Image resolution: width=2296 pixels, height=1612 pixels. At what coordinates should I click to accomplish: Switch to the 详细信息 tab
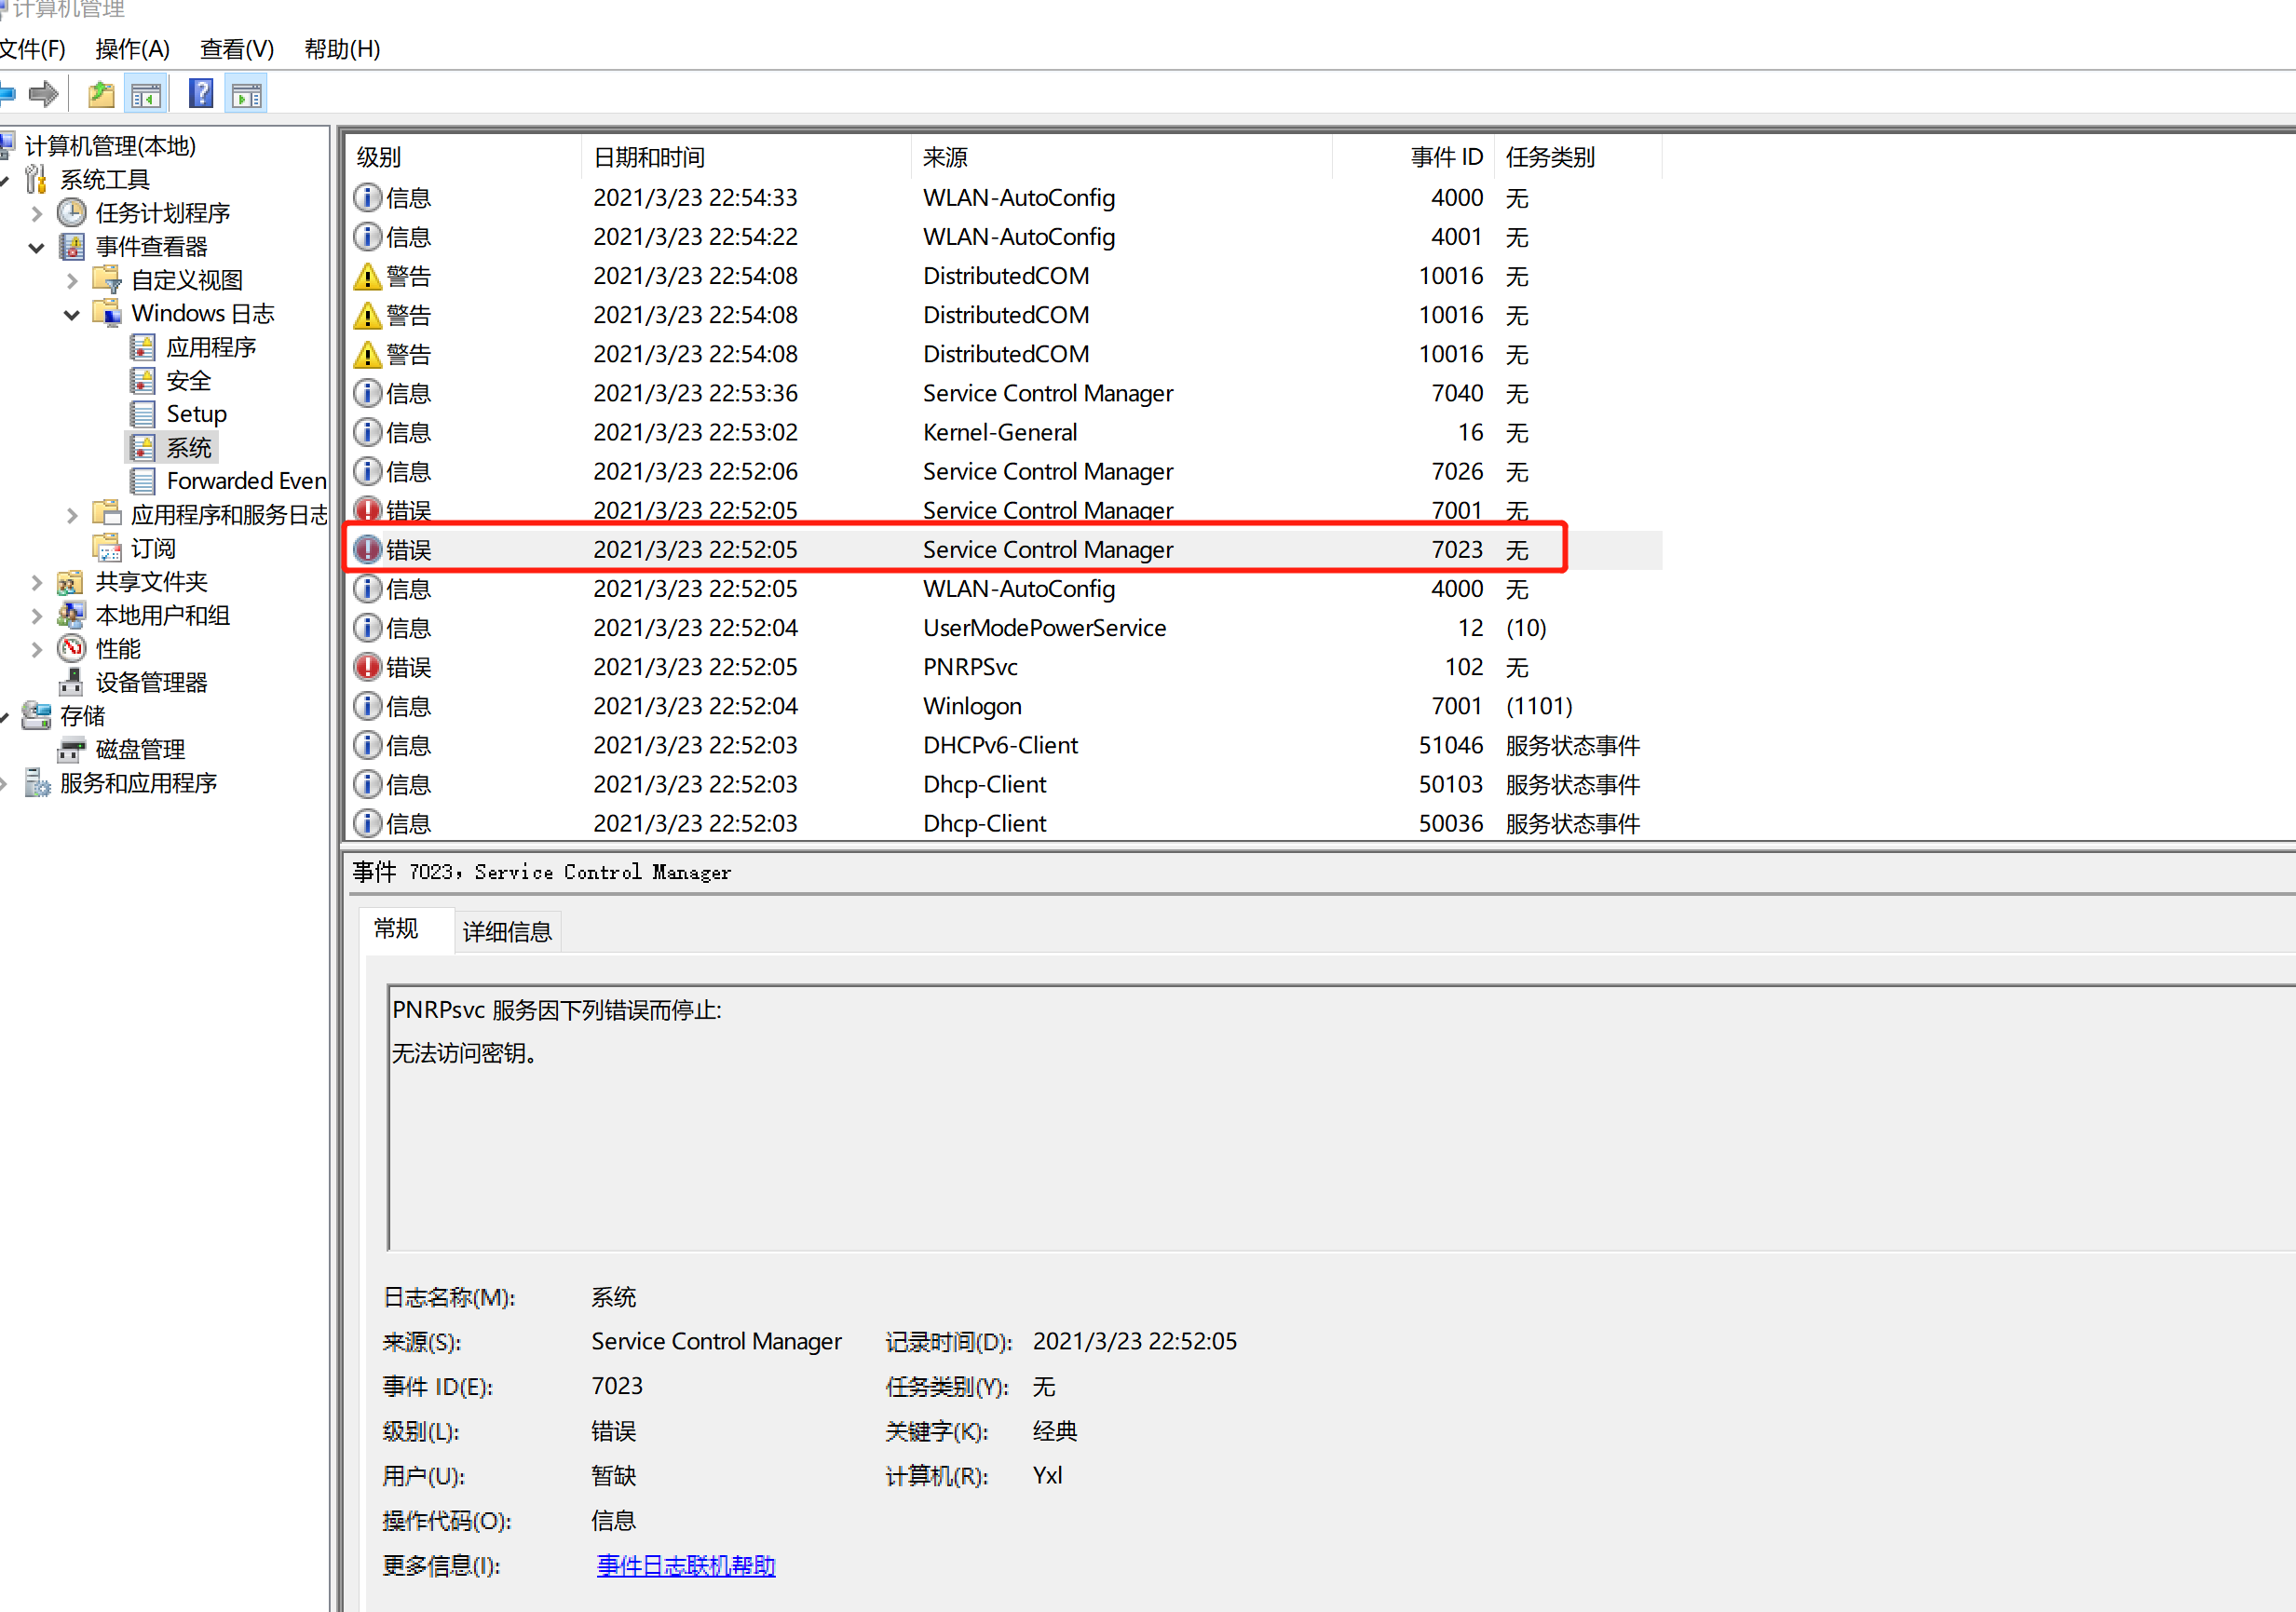(x=507, y=931)
